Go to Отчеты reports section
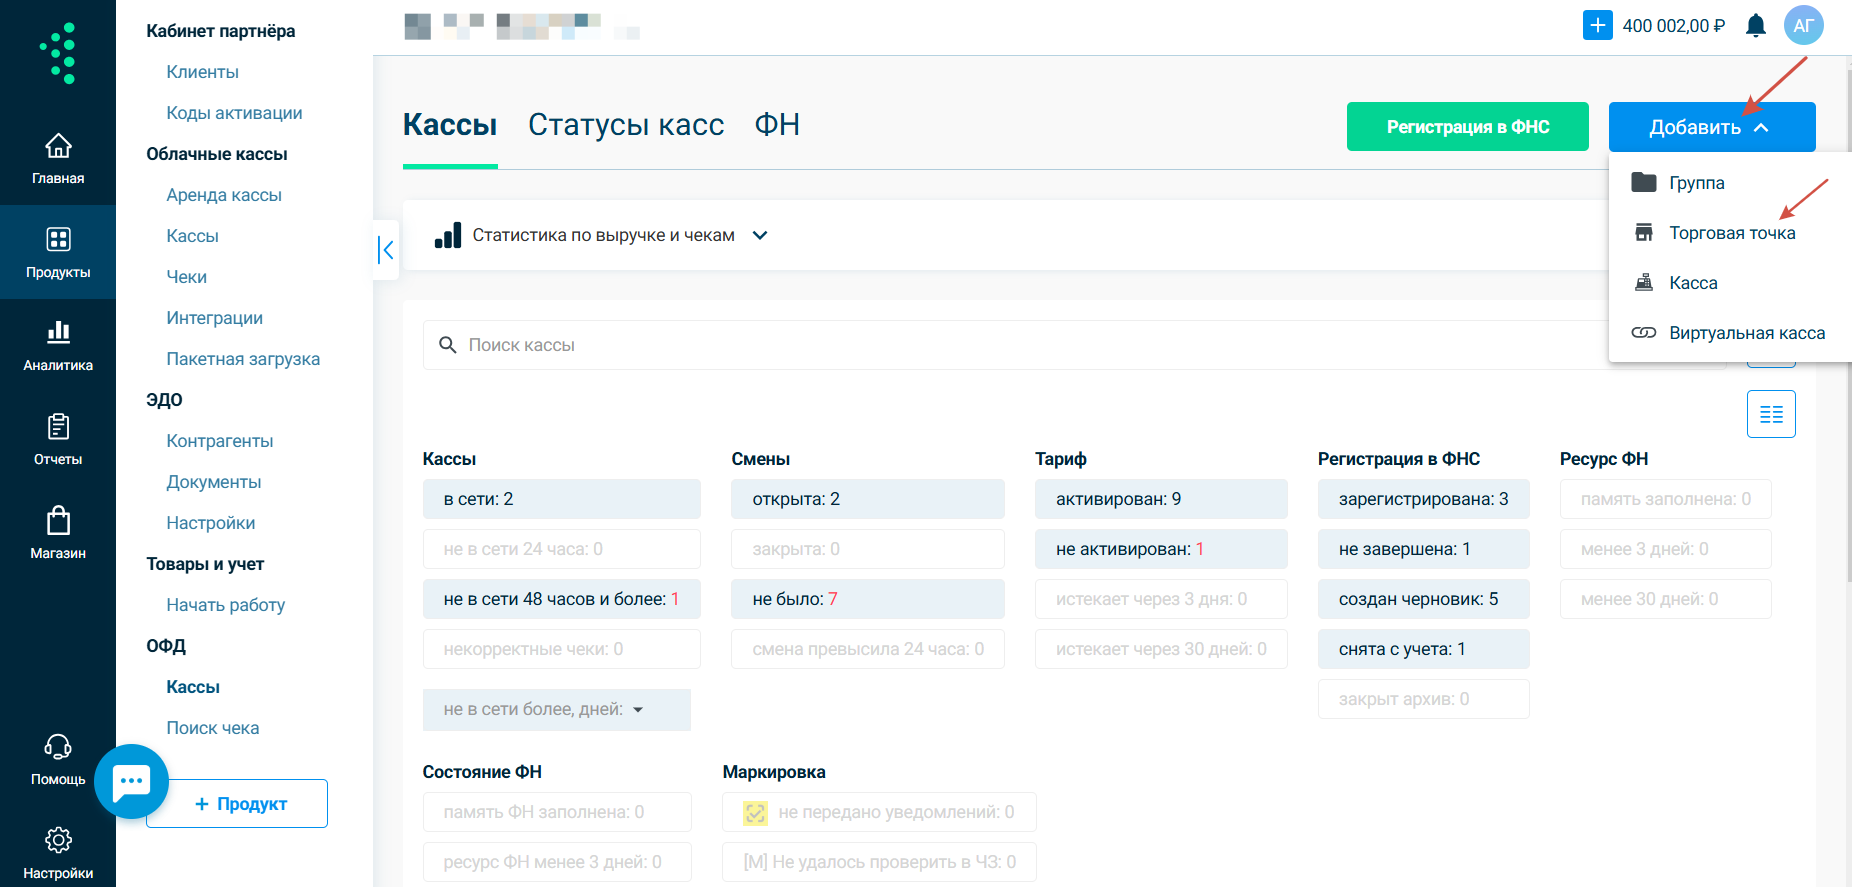 coord(58,439)
